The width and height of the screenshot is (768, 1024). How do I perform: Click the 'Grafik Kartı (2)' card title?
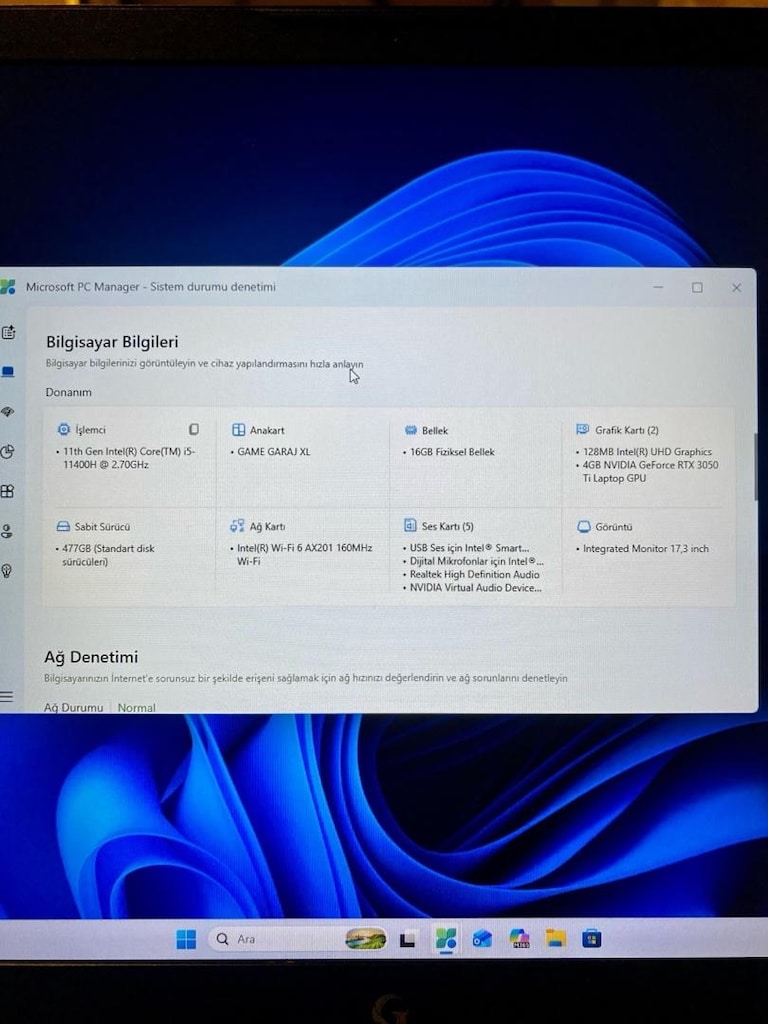point(626,430)
